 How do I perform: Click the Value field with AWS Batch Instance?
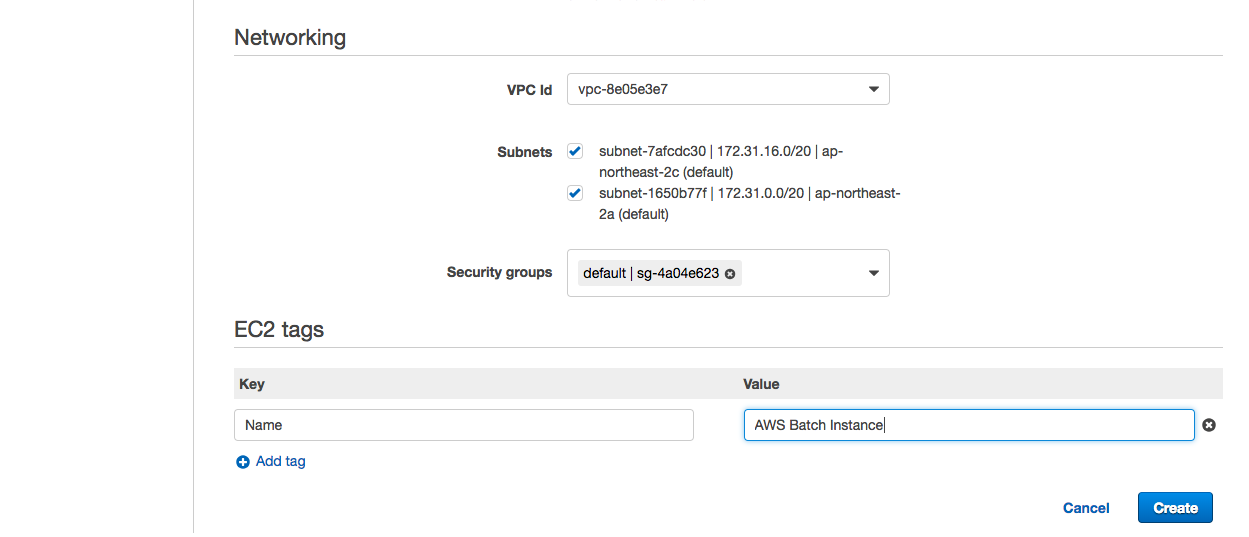[968, 425]
